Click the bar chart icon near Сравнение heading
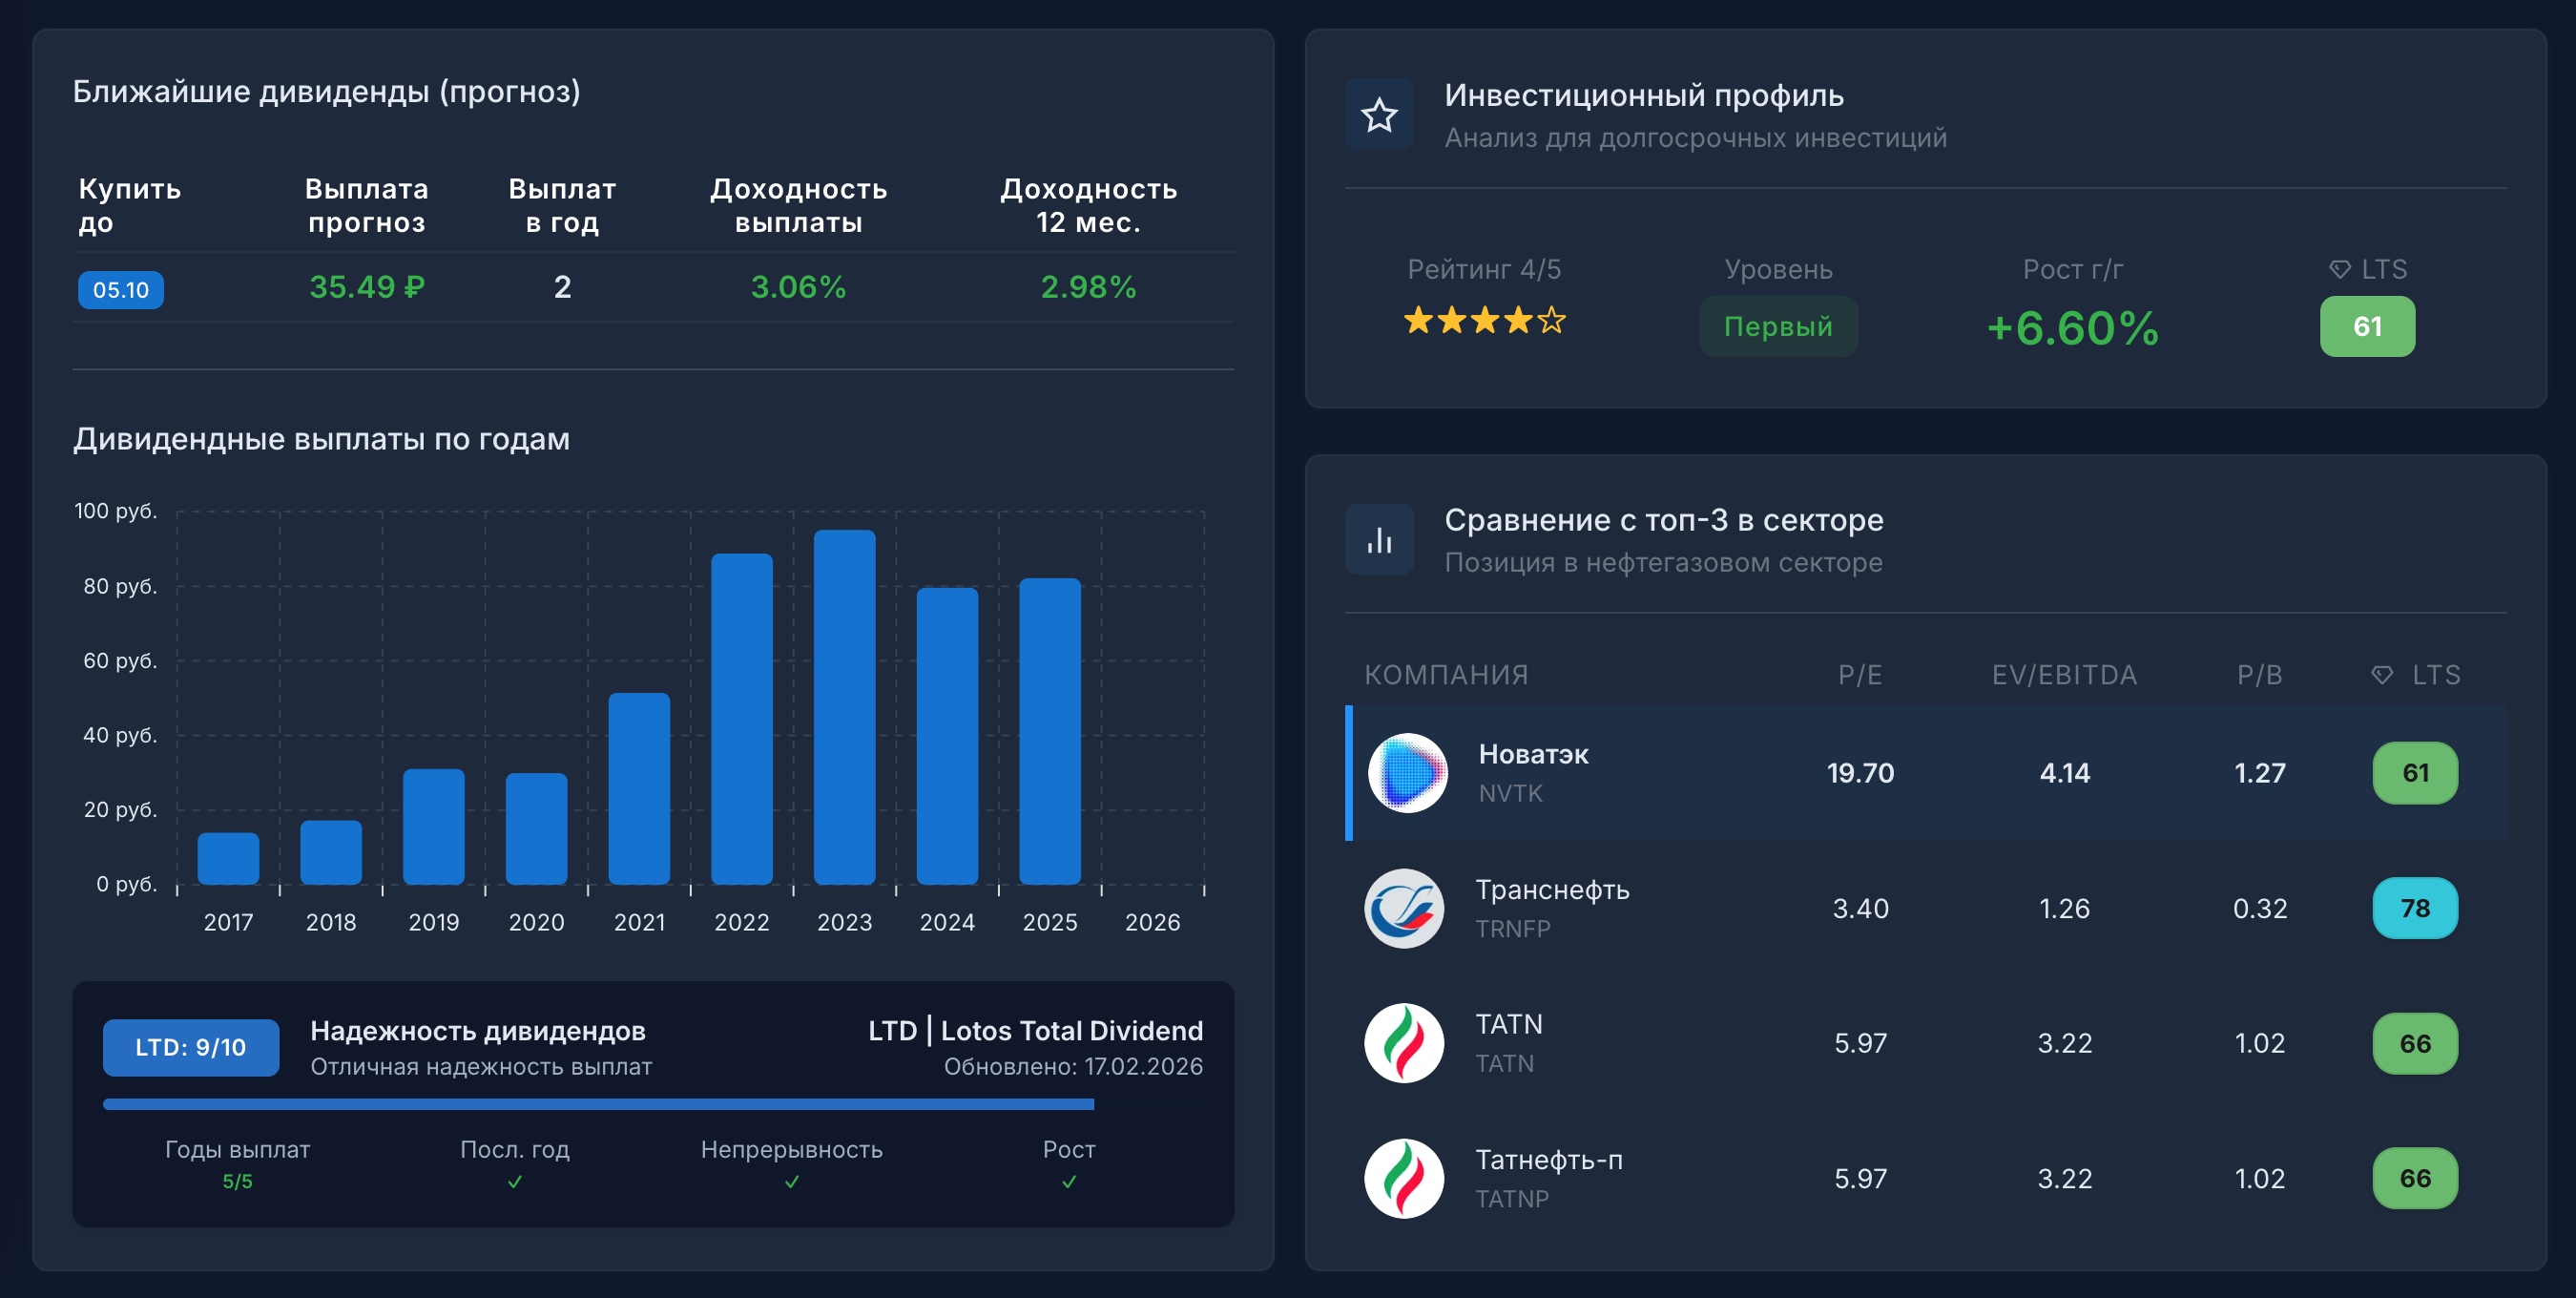Screen dimensions: 2576x1298 [1379, 540]
